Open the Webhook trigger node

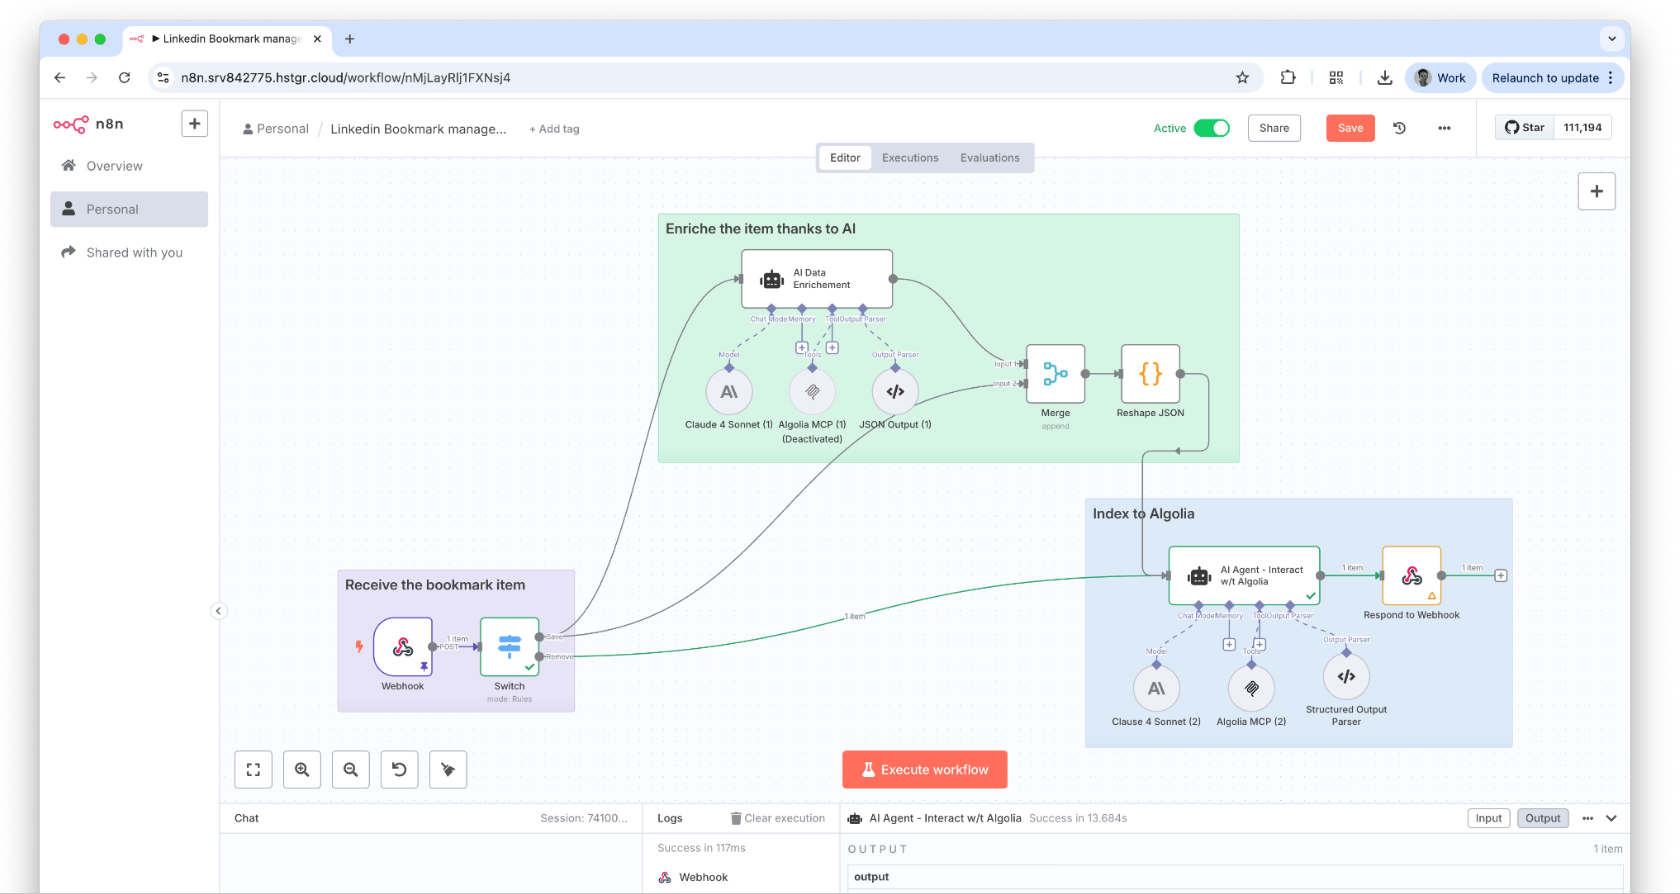403,647
